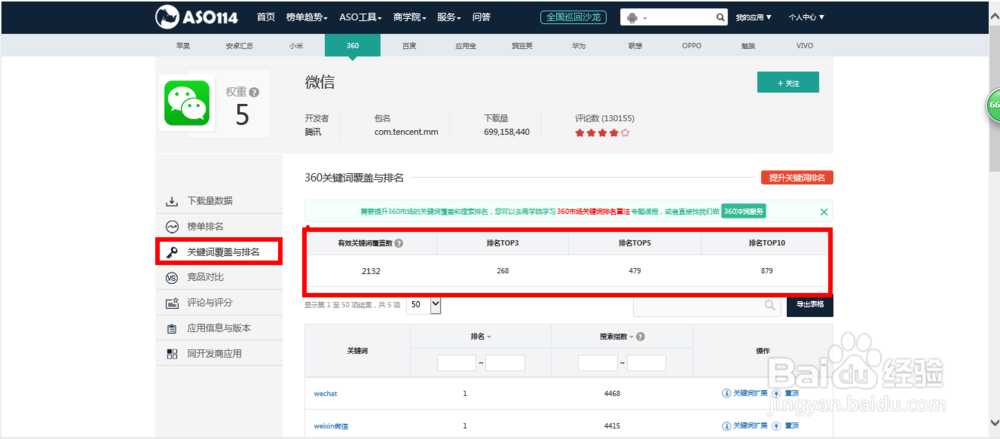Open the weixin微信 keyword link
The width and height of the screenshot is (1000, 439).
330,426
